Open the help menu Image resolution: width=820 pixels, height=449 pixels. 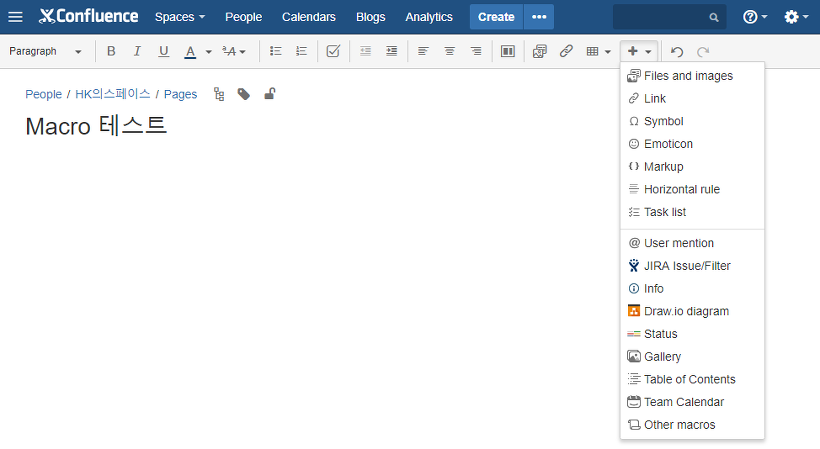coord(755,17)
